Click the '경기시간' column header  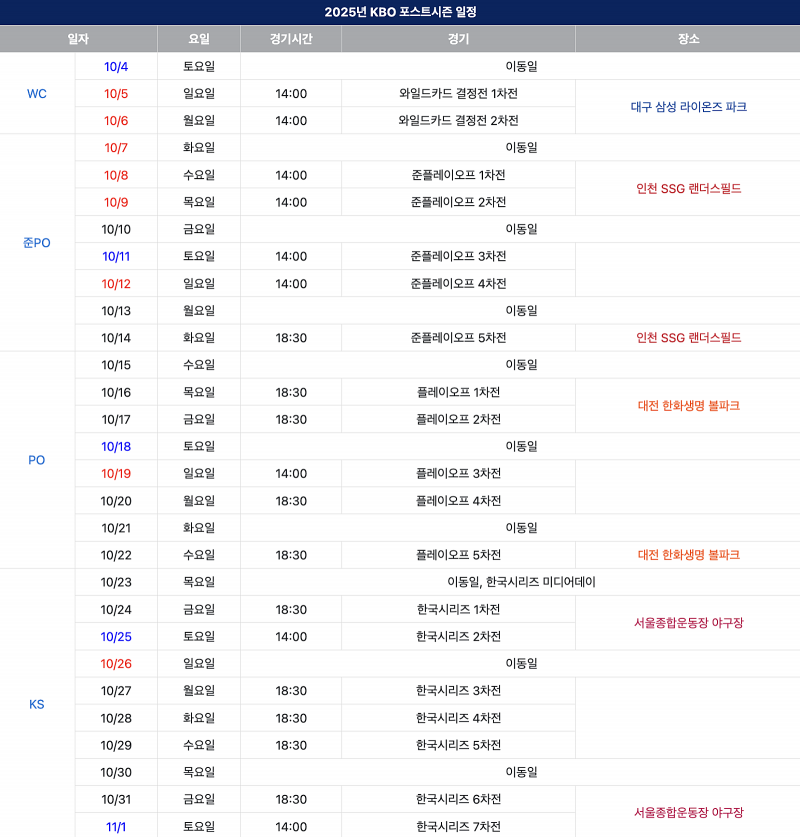tap(291, 39)
